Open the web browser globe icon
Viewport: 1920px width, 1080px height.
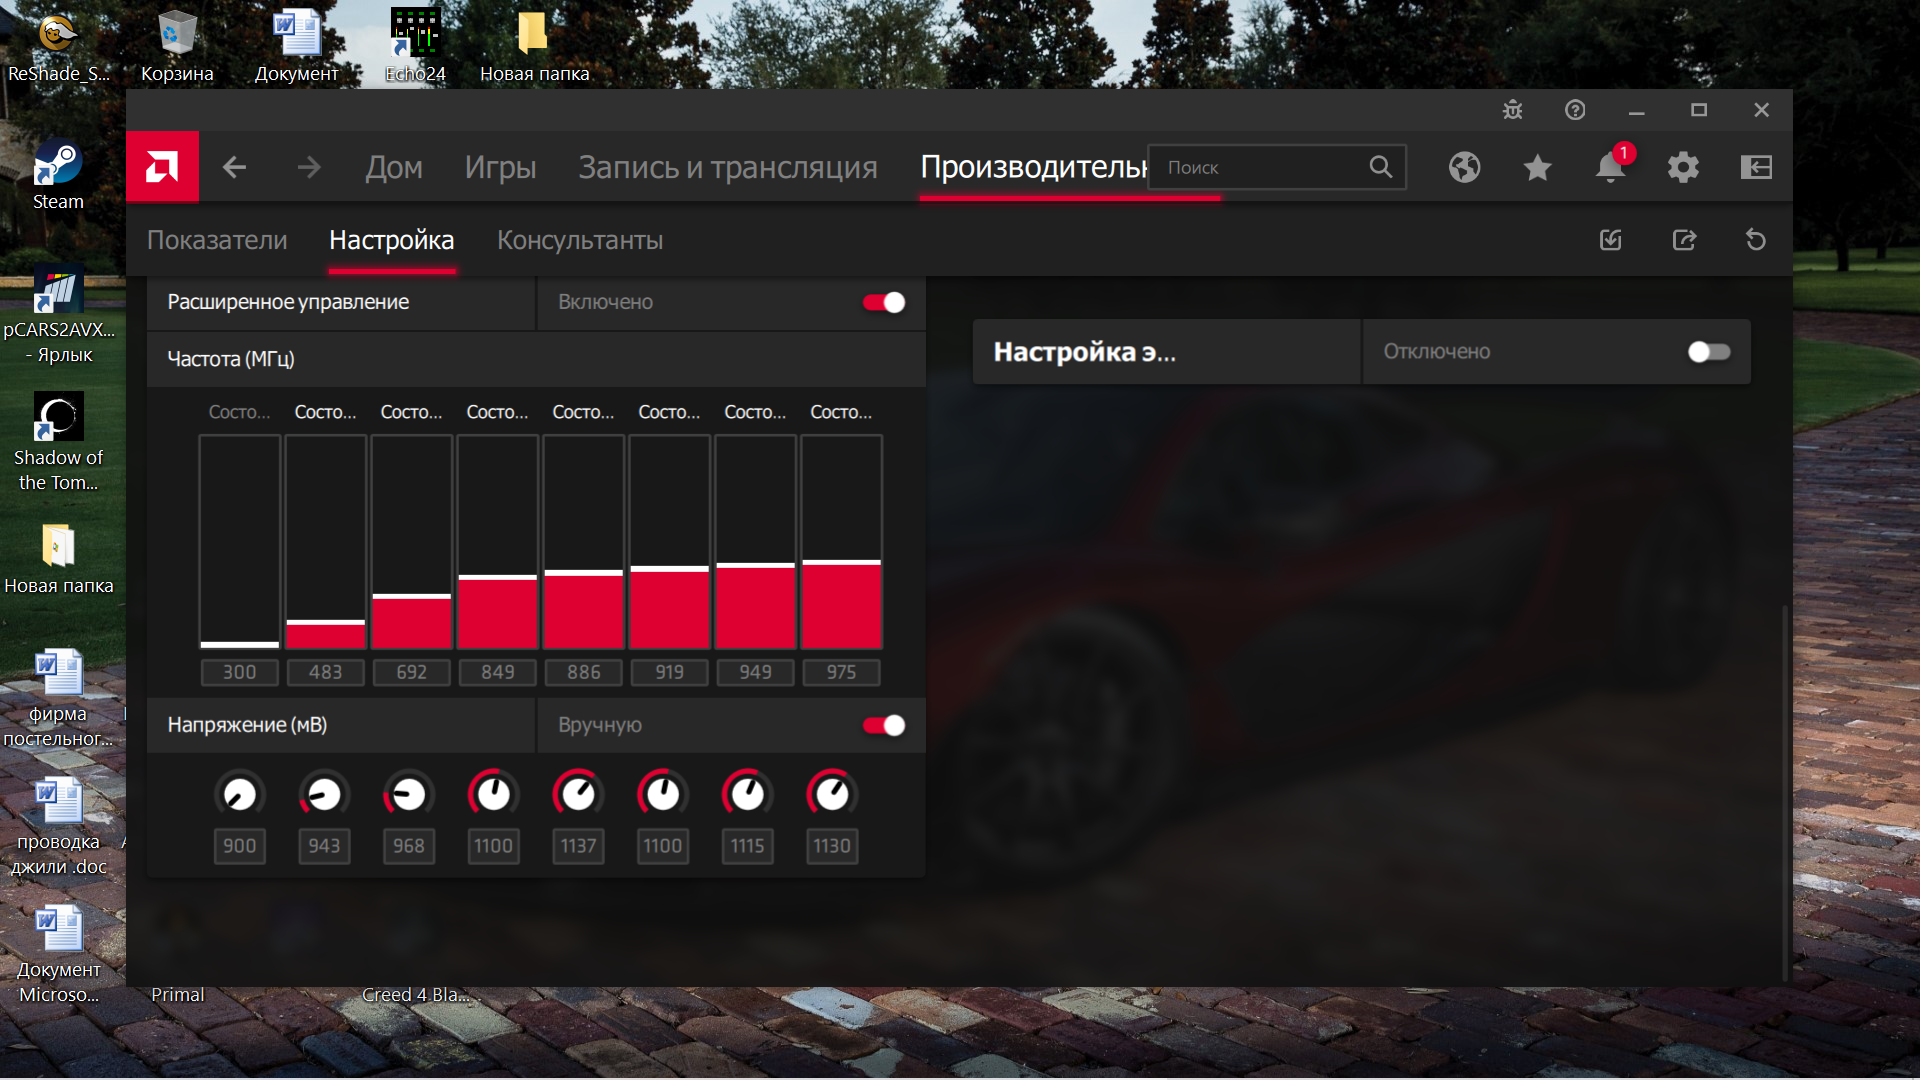tap(1464, 167)
